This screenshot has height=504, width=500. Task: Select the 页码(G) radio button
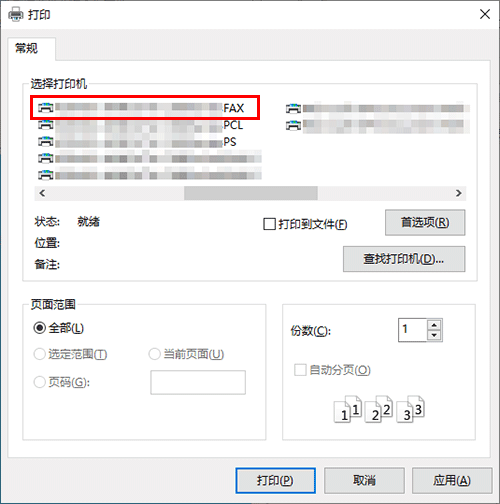[40, 382]
